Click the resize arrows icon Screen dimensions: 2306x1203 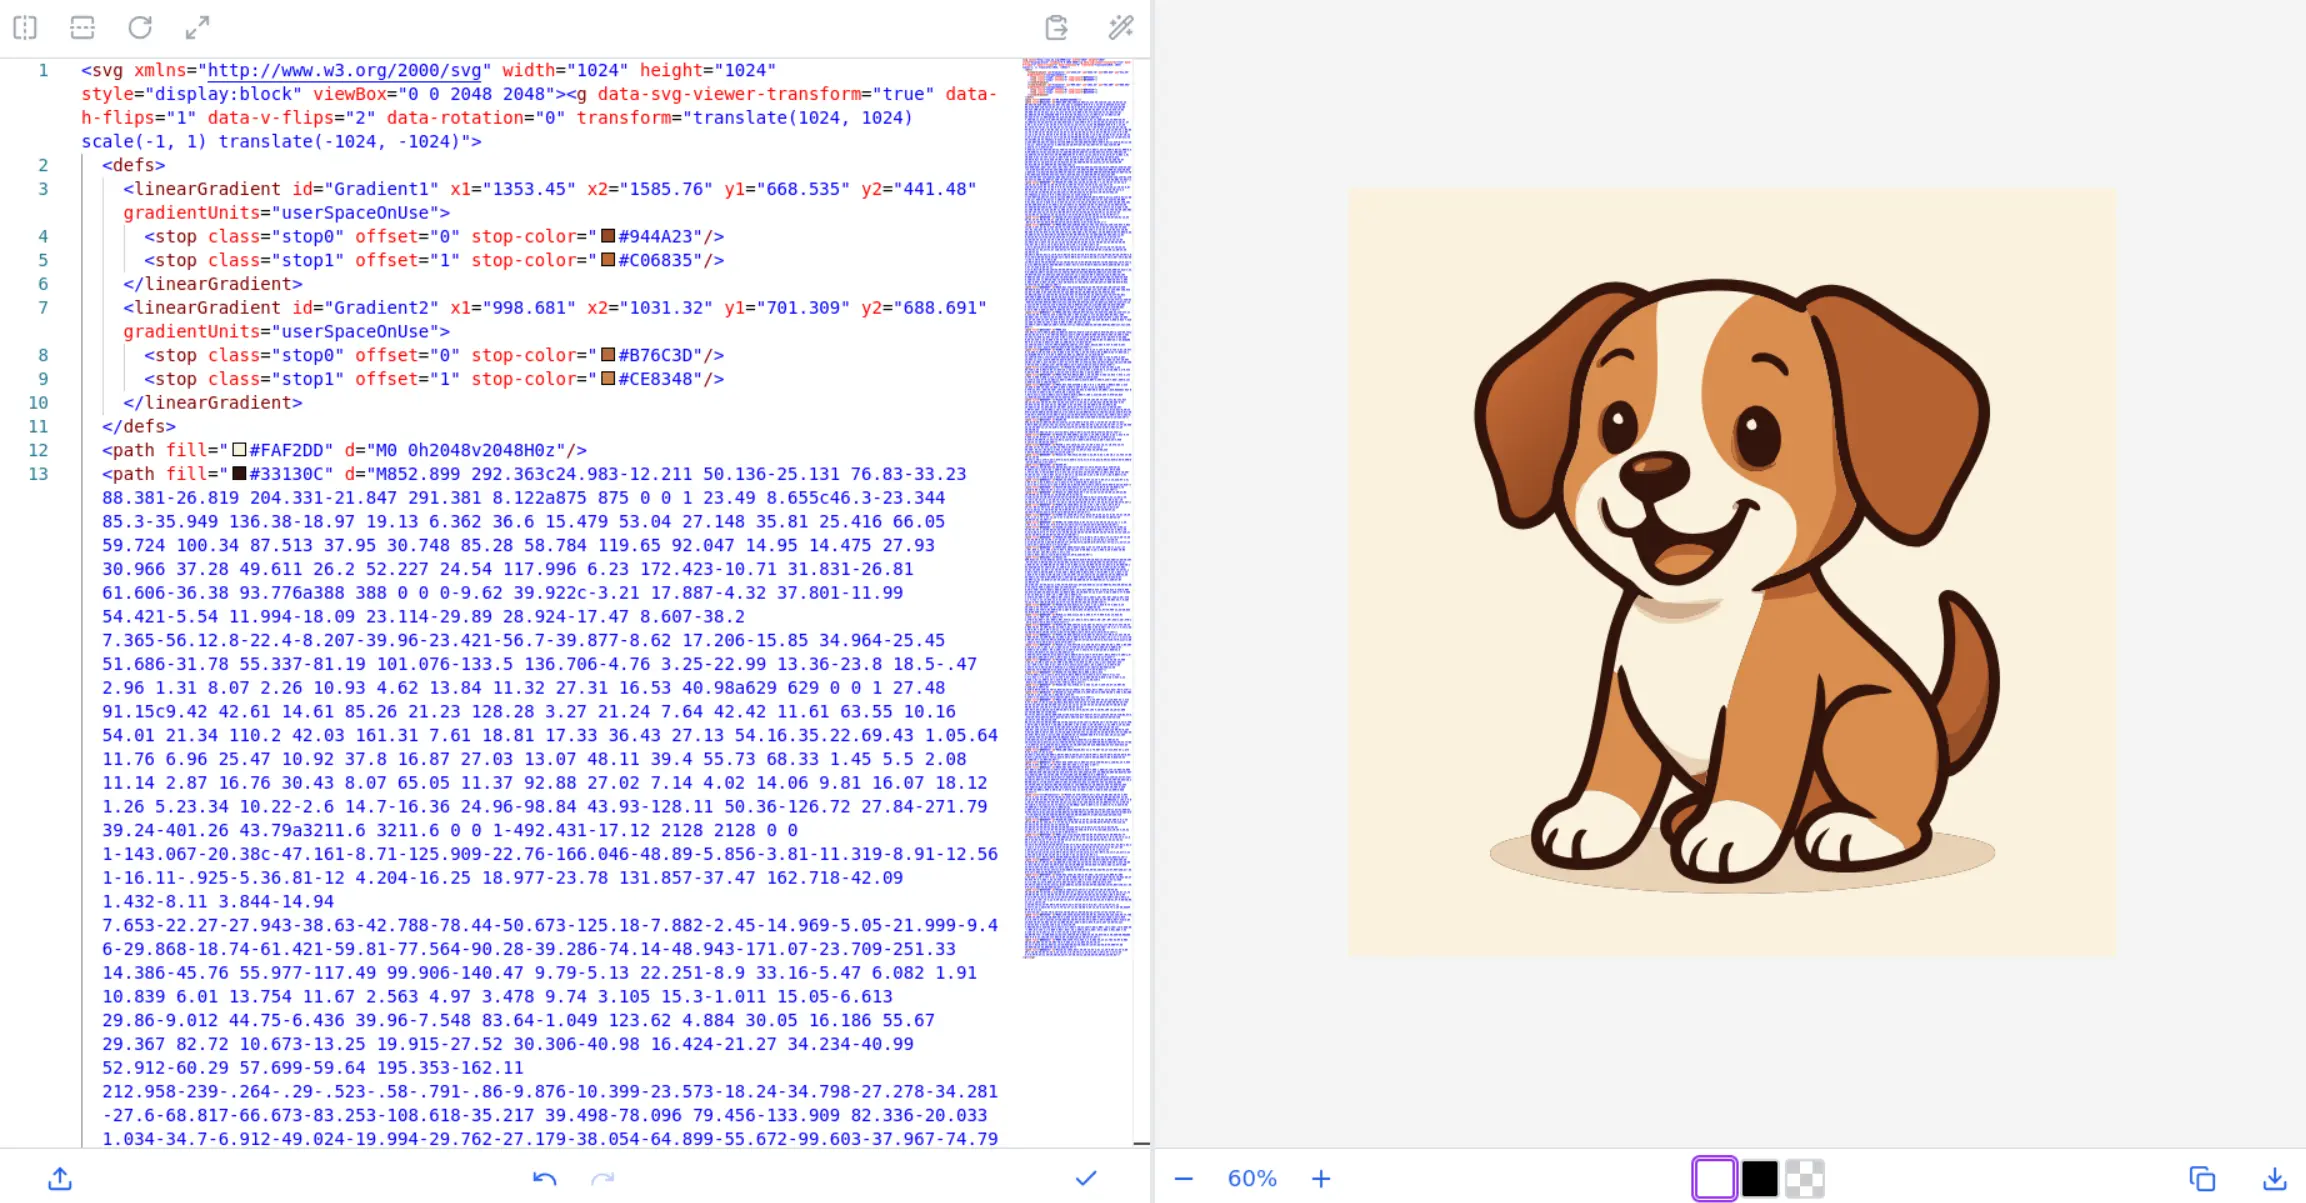(x=197, y=27)
